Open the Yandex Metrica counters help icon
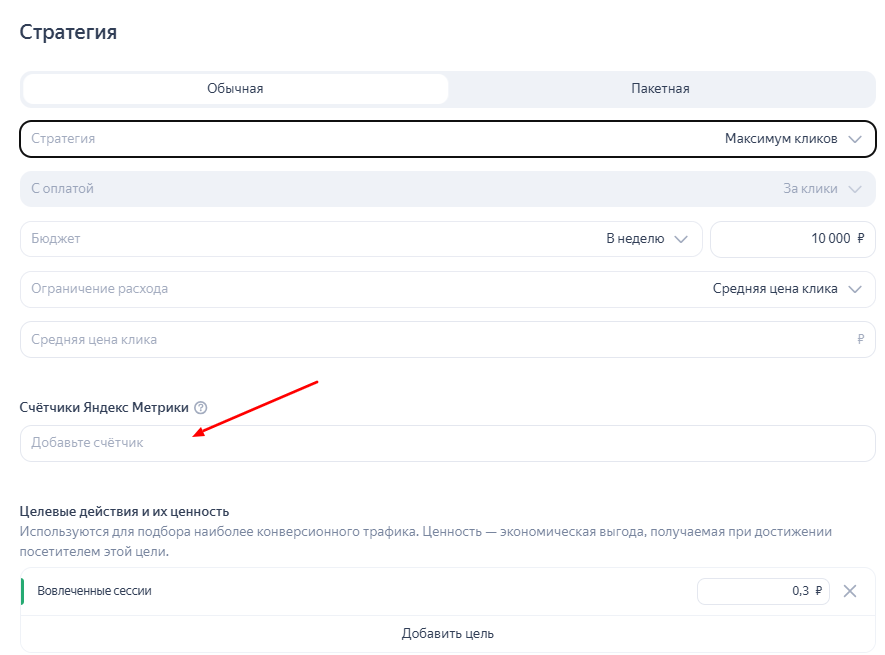885x655 pixels. (x=200, y=407)
